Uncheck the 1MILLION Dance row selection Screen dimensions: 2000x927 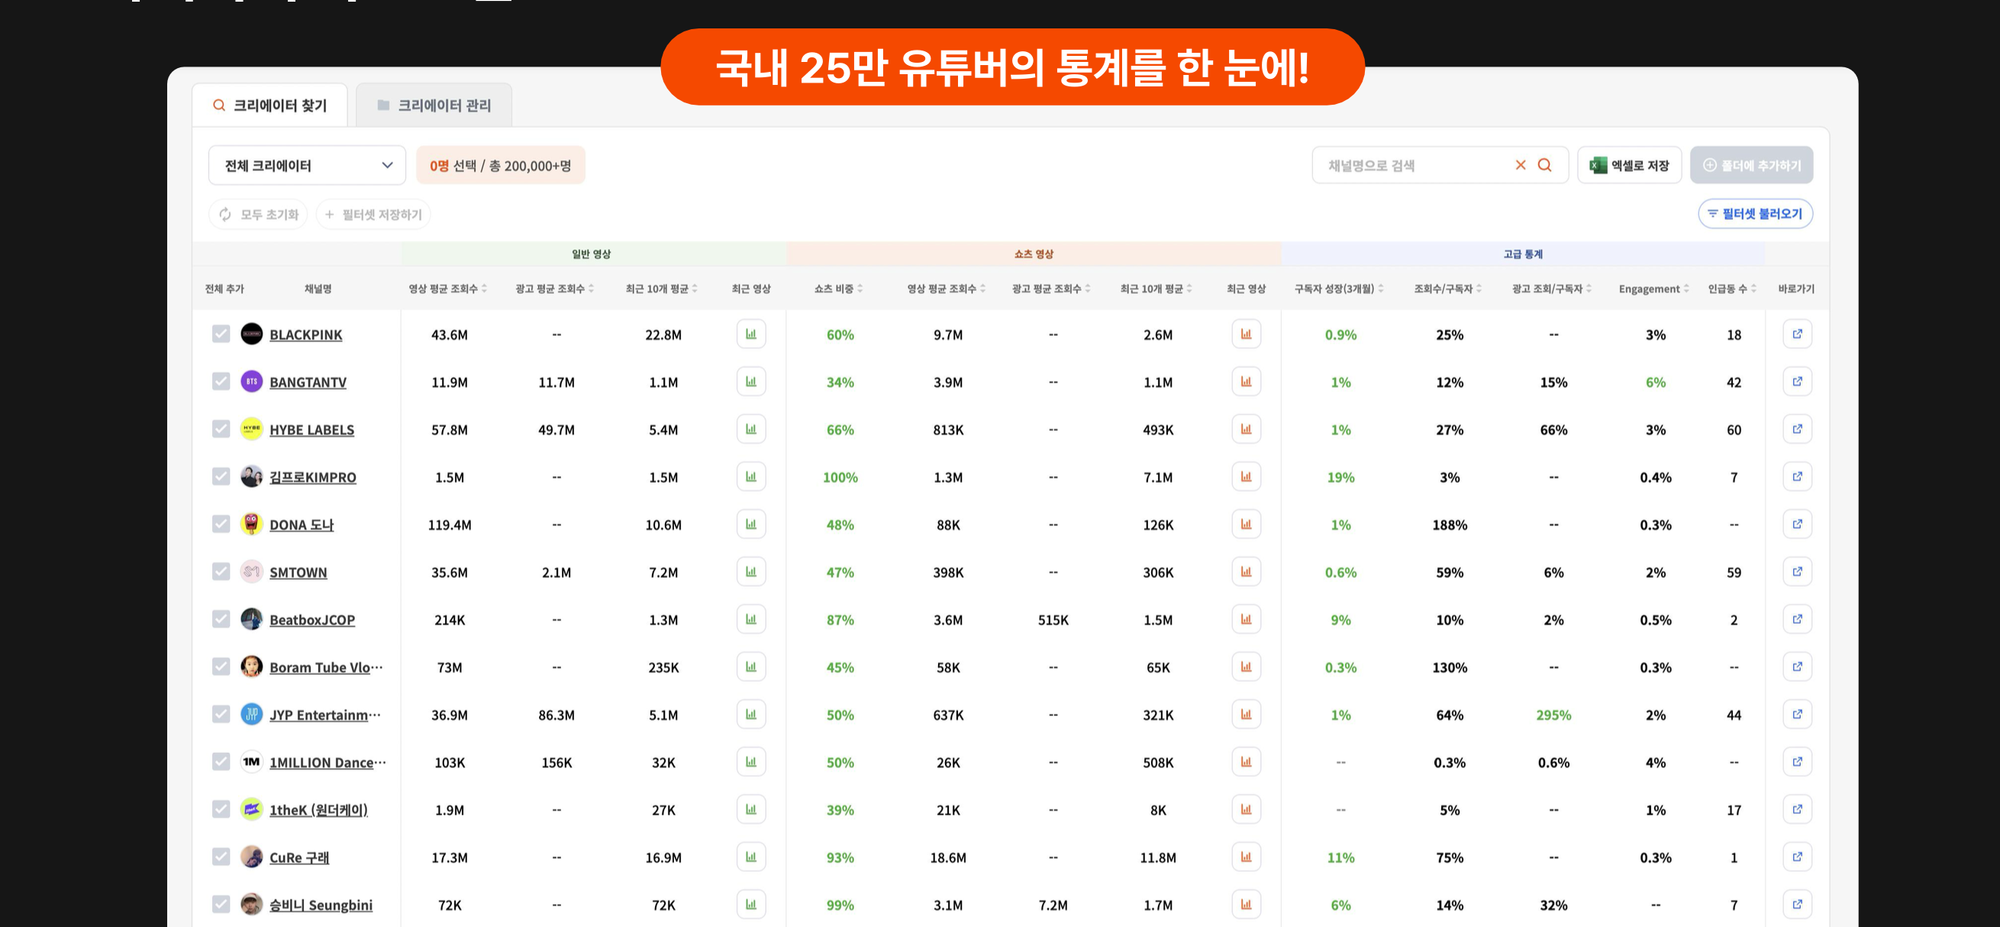[221, 761]
